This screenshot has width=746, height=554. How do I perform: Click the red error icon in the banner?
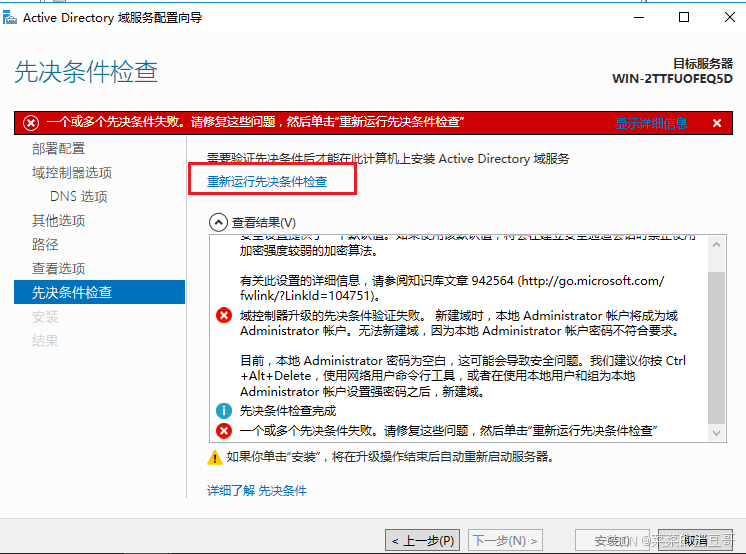tap(31, 123)
